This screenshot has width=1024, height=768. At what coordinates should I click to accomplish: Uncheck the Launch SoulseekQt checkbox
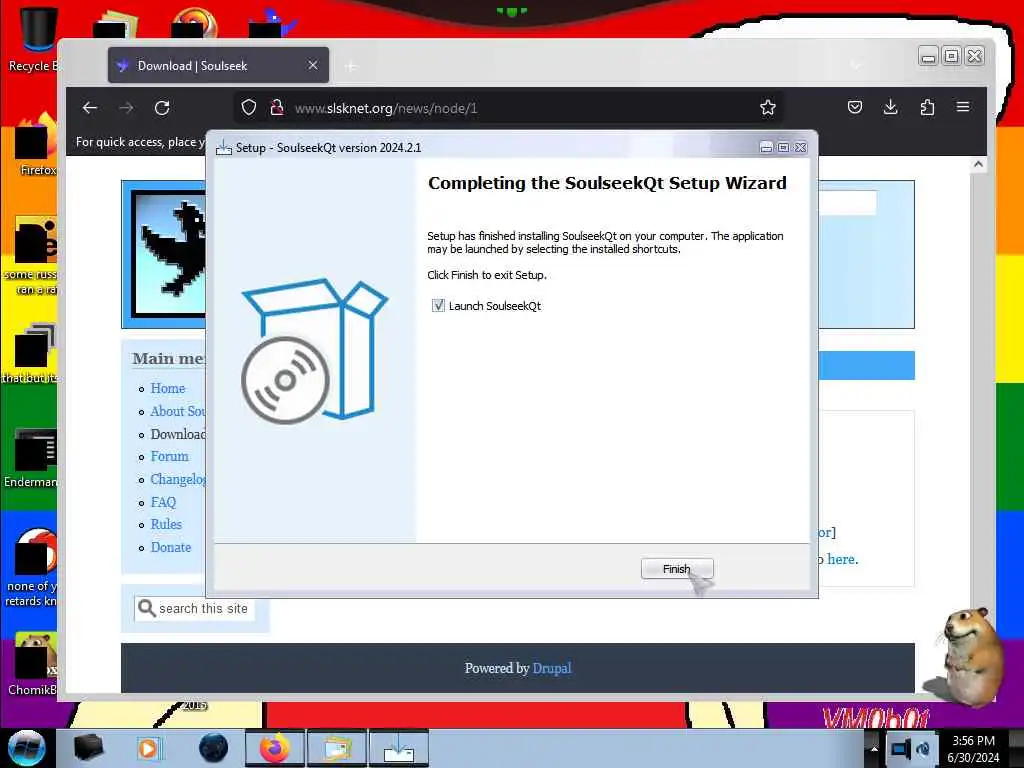point(438,305)
